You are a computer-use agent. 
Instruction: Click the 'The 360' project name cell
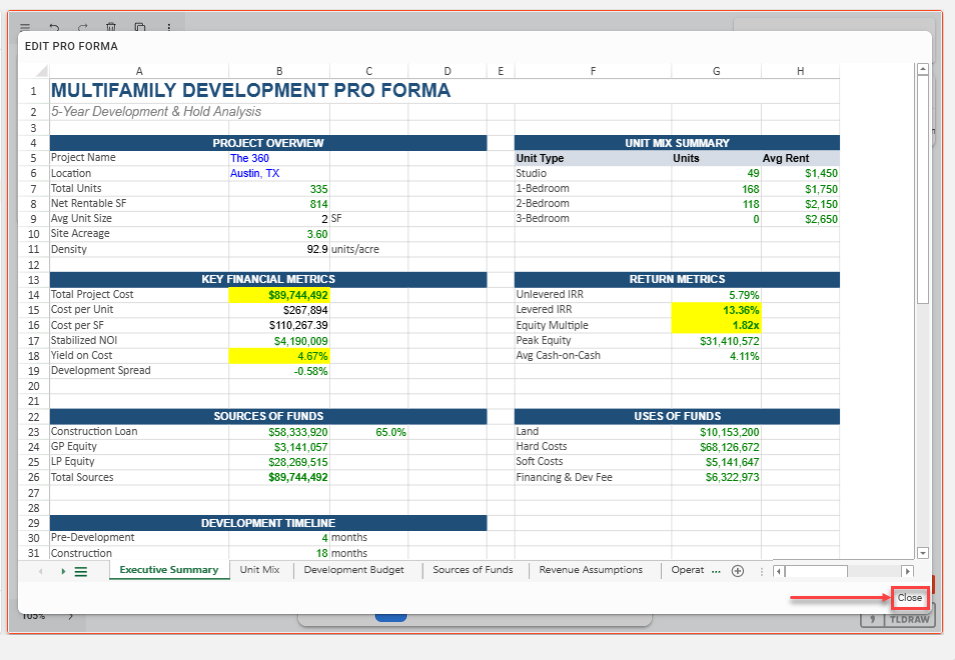[x=279, y=158]
